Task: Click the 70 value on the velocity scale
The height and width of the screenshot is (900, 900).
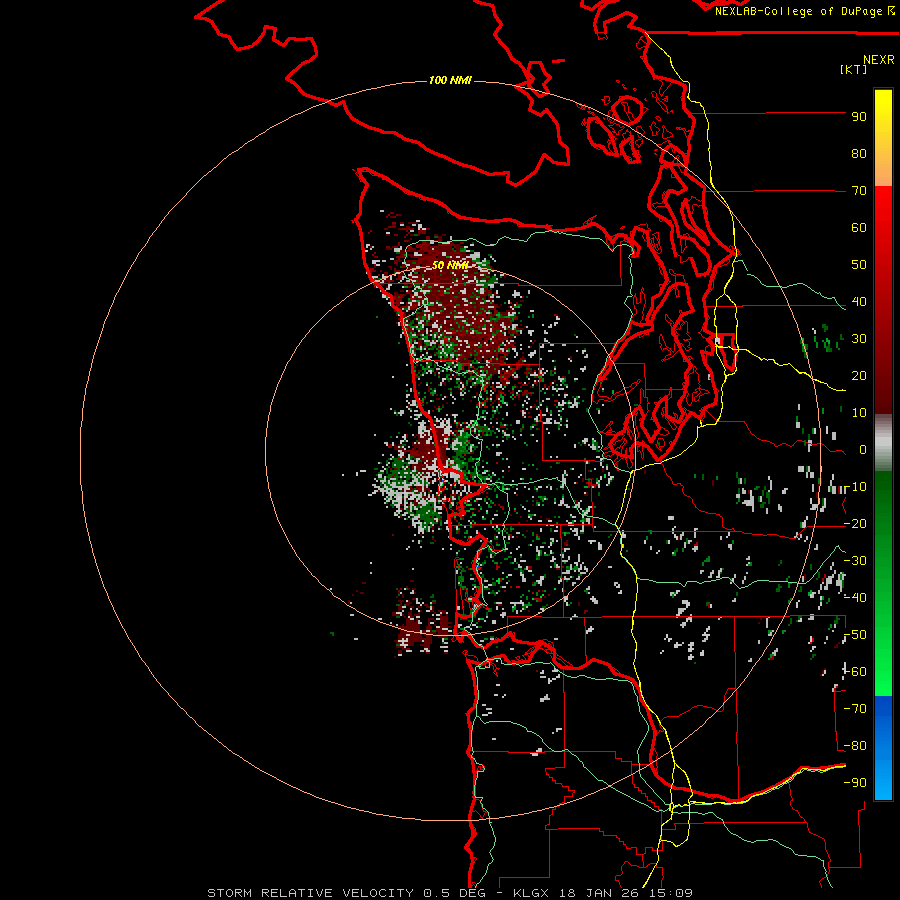Action: click(x=859, y=191)
